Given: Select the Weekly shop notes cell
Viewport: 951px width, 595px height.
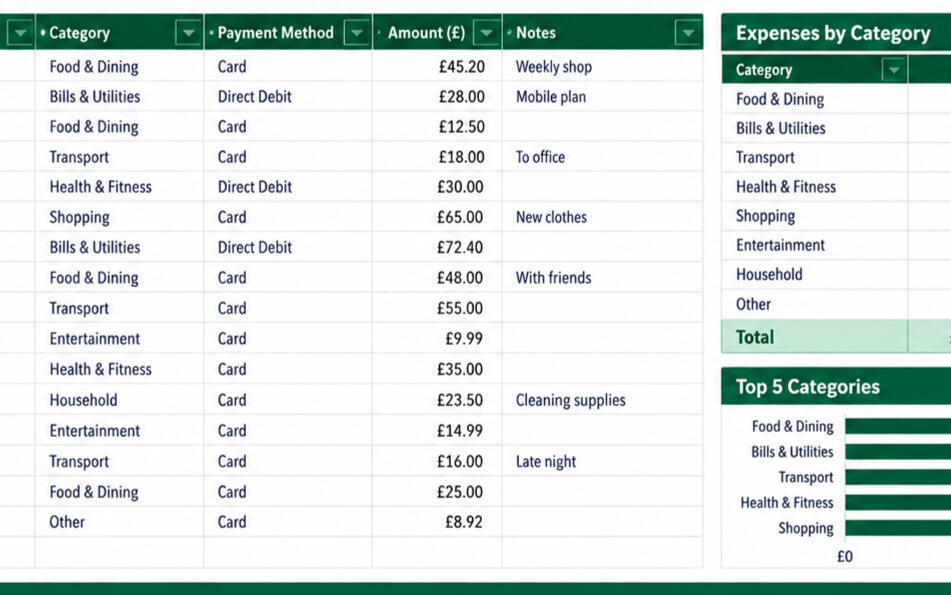Looking at the screenshot, I should [x=602, y=67].
